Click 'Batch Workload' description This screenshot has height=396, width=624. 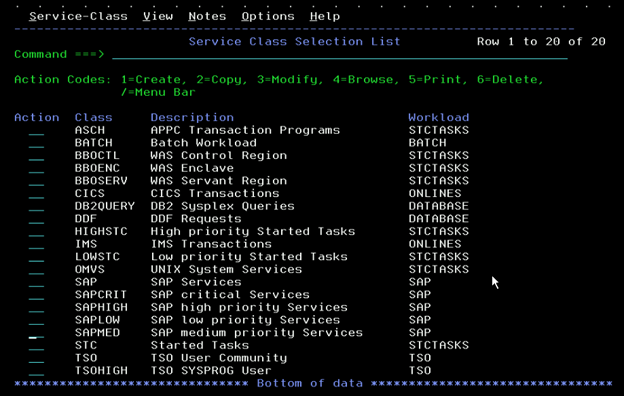pyautogui.click(x=203, y=142)
